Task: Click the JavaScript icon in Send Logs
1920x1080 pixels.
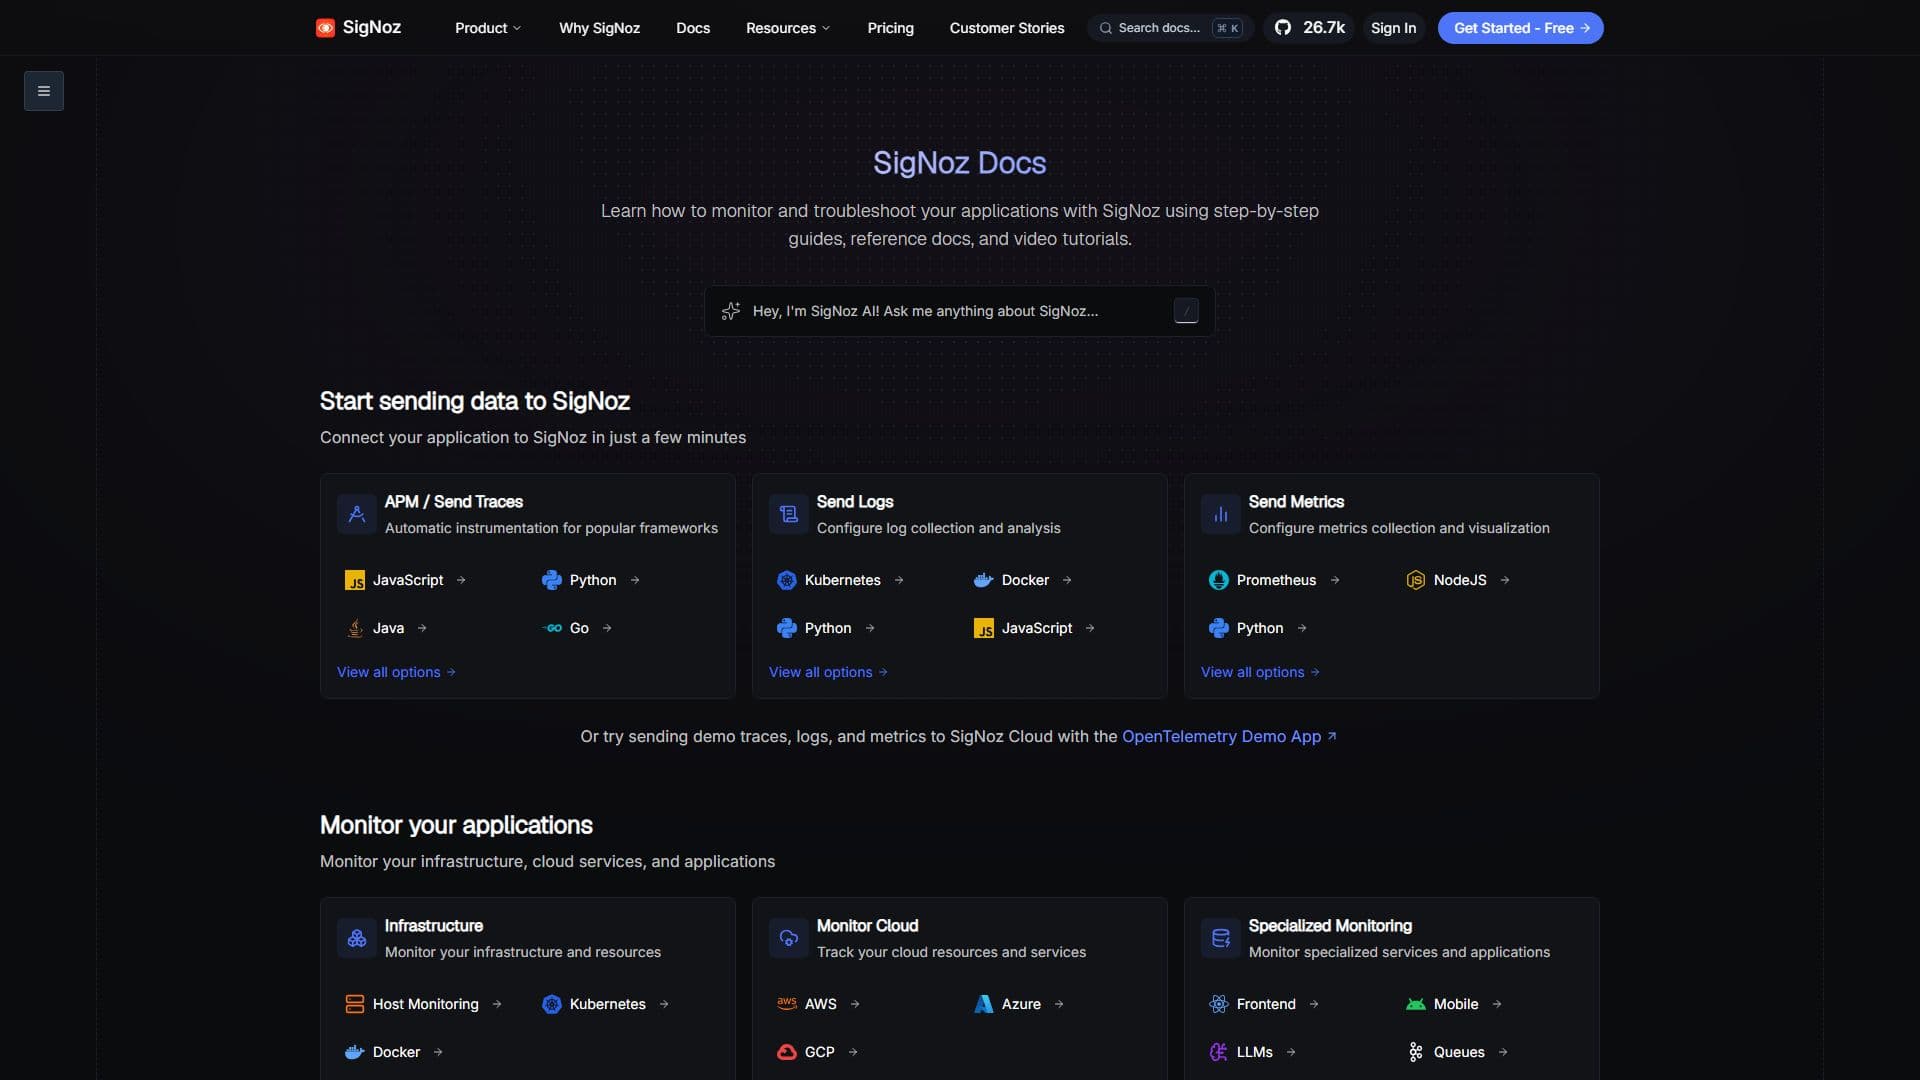Action: tap(984, 628)
